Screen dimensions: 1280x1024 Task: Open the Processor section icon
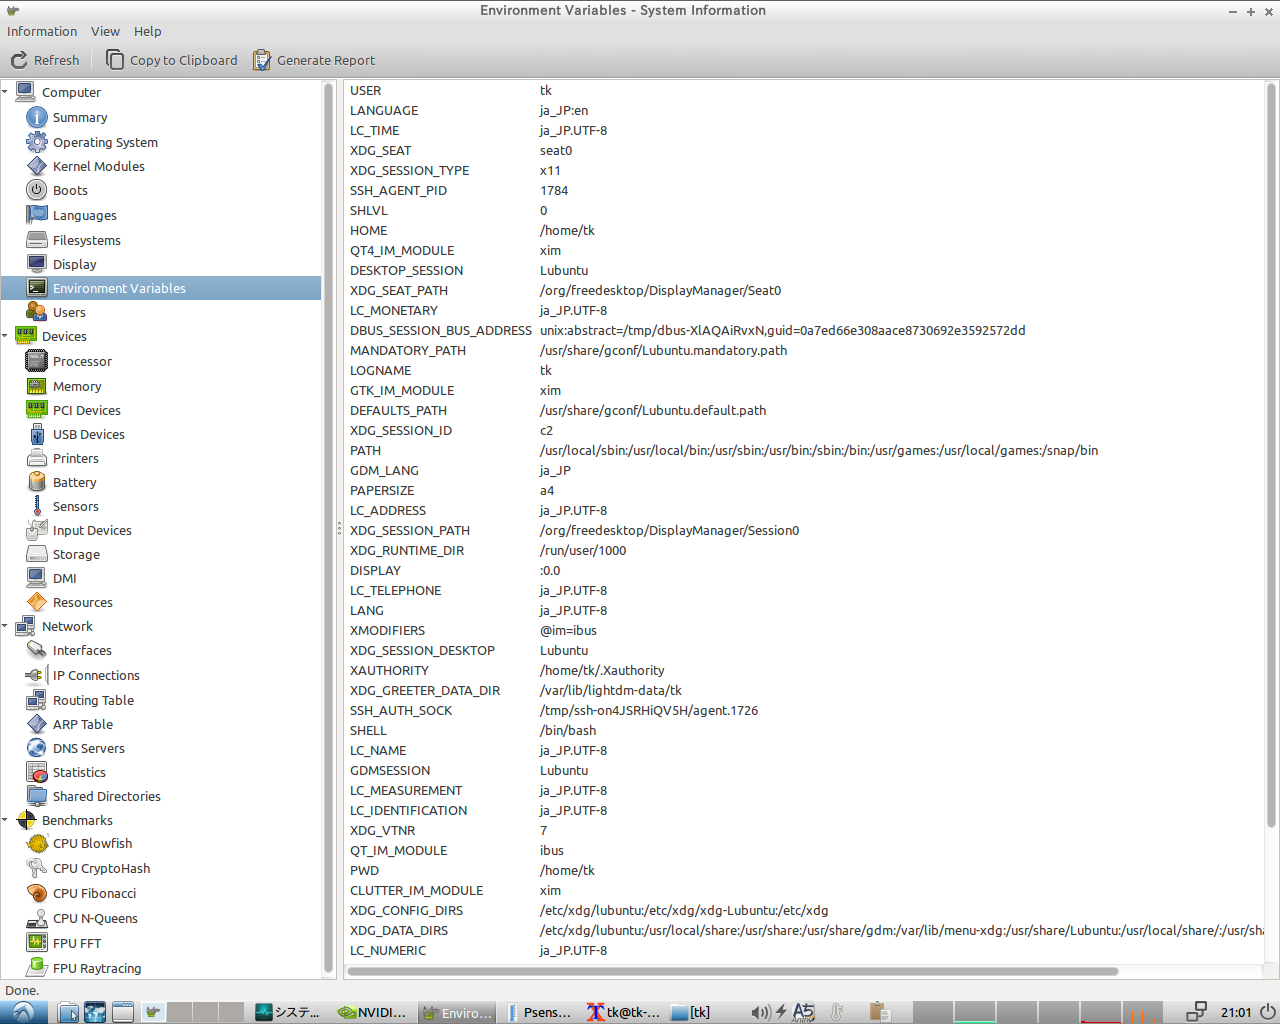[37, 361]
